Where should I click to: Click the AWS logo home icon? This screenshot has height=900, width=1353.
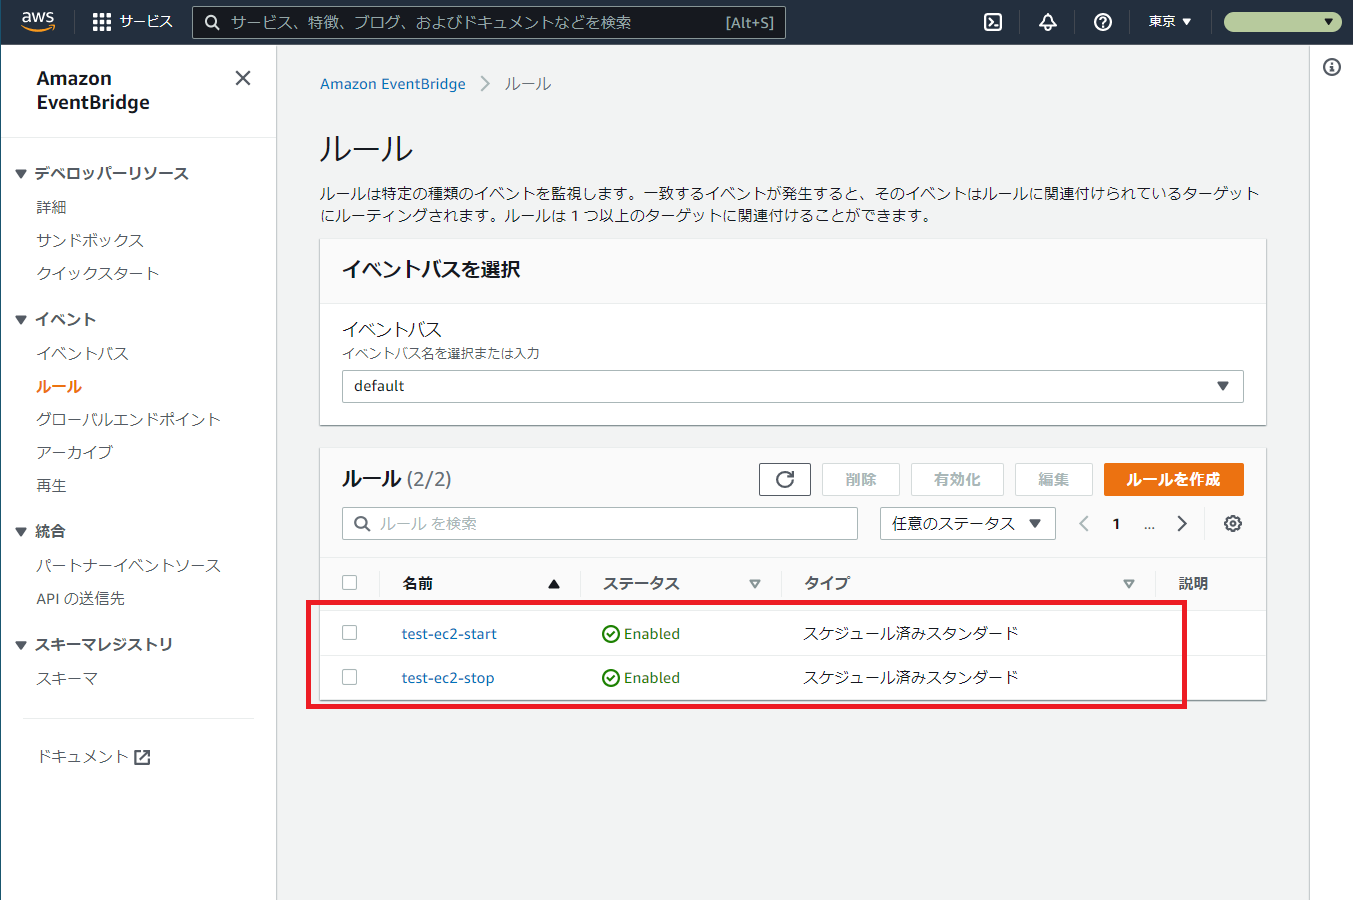click(38, 22)
